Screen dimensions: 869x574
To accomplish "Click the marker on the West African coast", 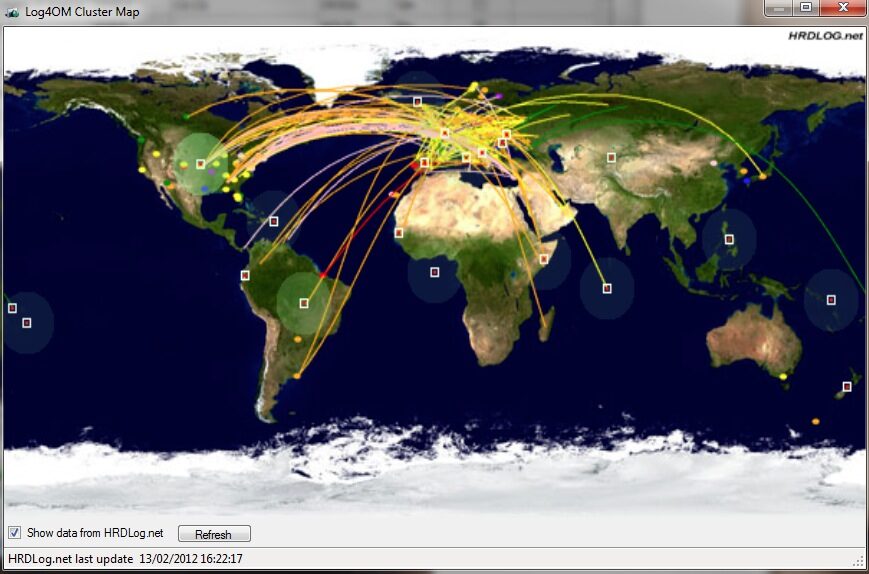I will tap(399, 233).
